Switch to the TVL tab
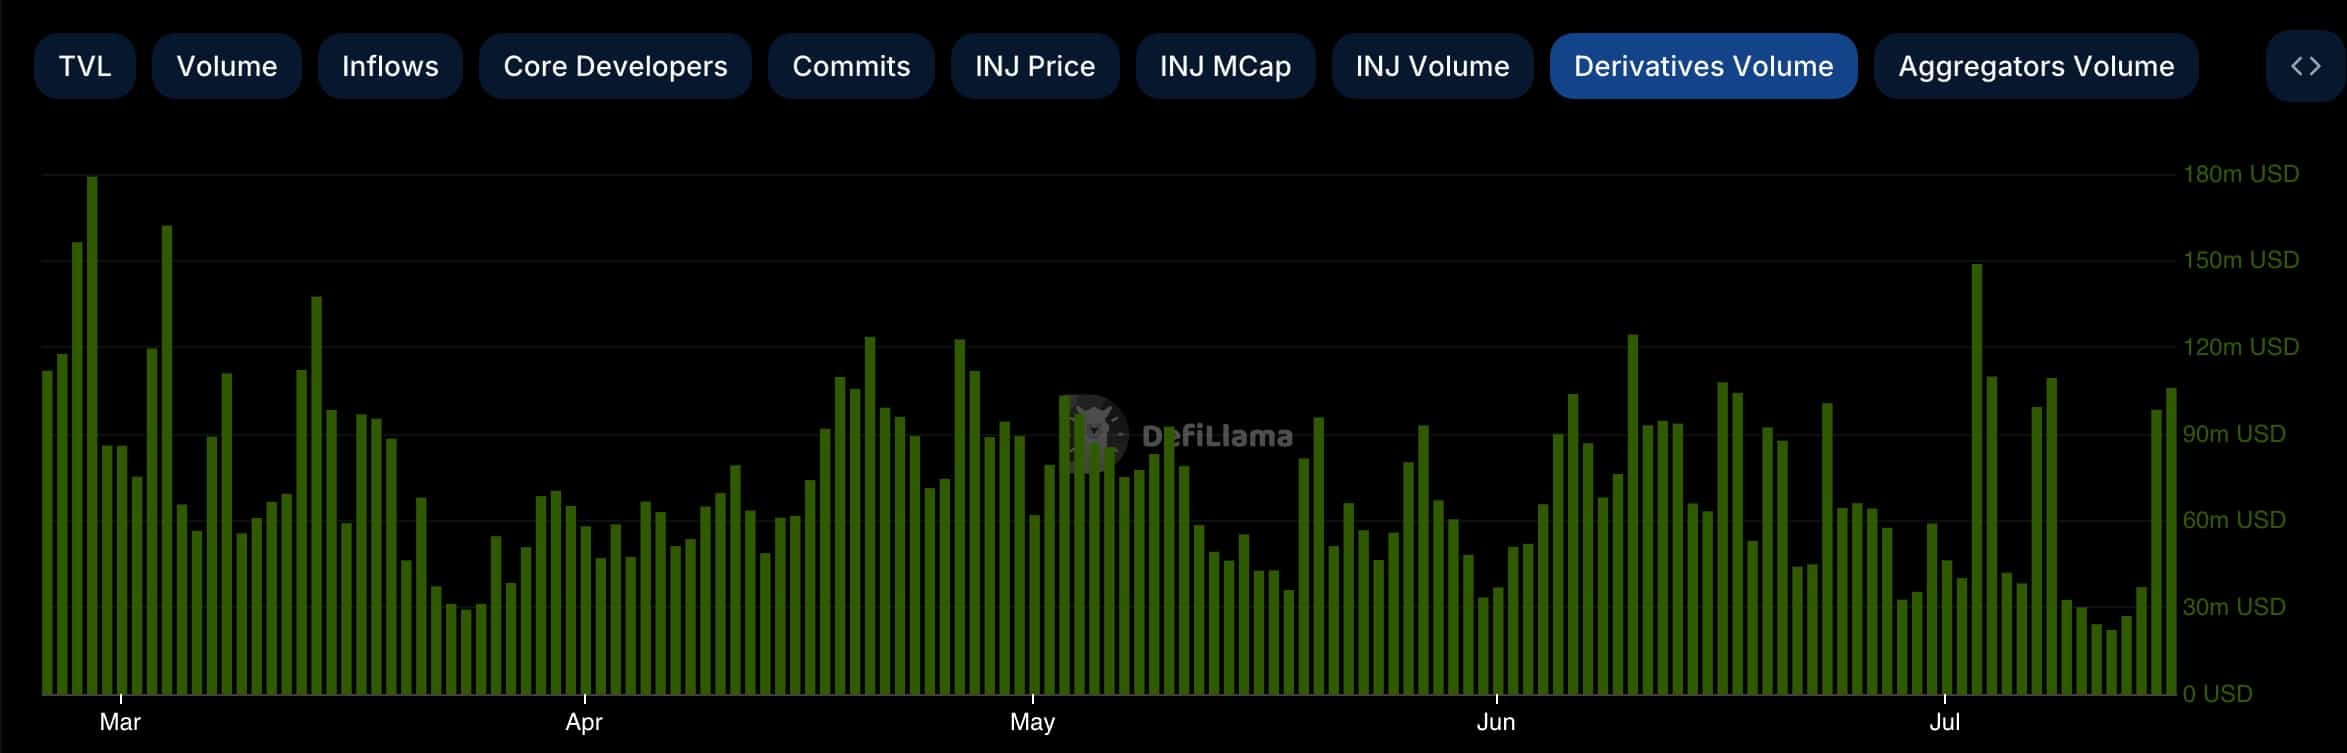Image resolution: width=2347 pixels, height=753 pixels. pyautogui.click(x=85, y=66)
